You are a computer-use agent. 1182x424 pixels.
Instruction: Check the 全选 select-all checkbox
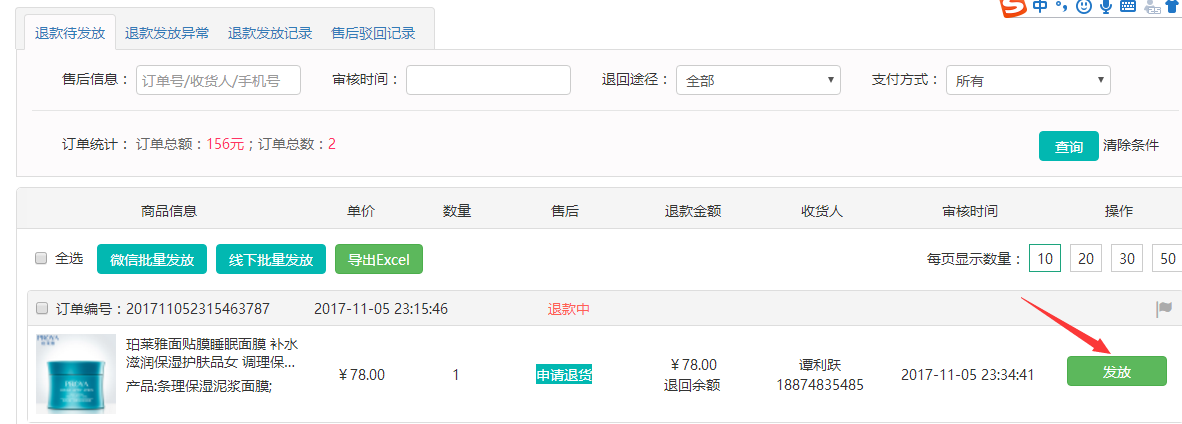point(41,258)
